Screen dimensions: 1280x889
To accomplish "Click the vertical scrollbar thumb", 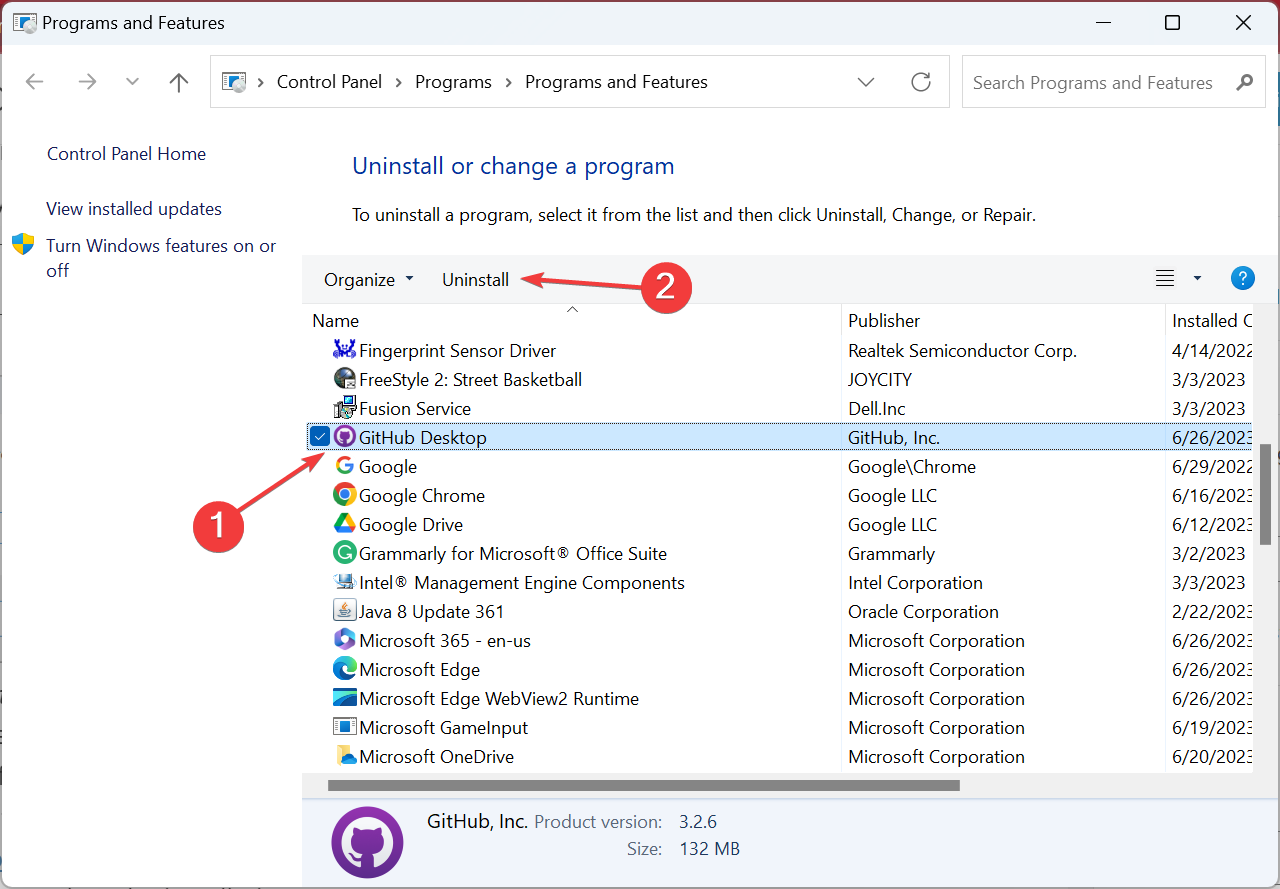I will point(1266,494).
